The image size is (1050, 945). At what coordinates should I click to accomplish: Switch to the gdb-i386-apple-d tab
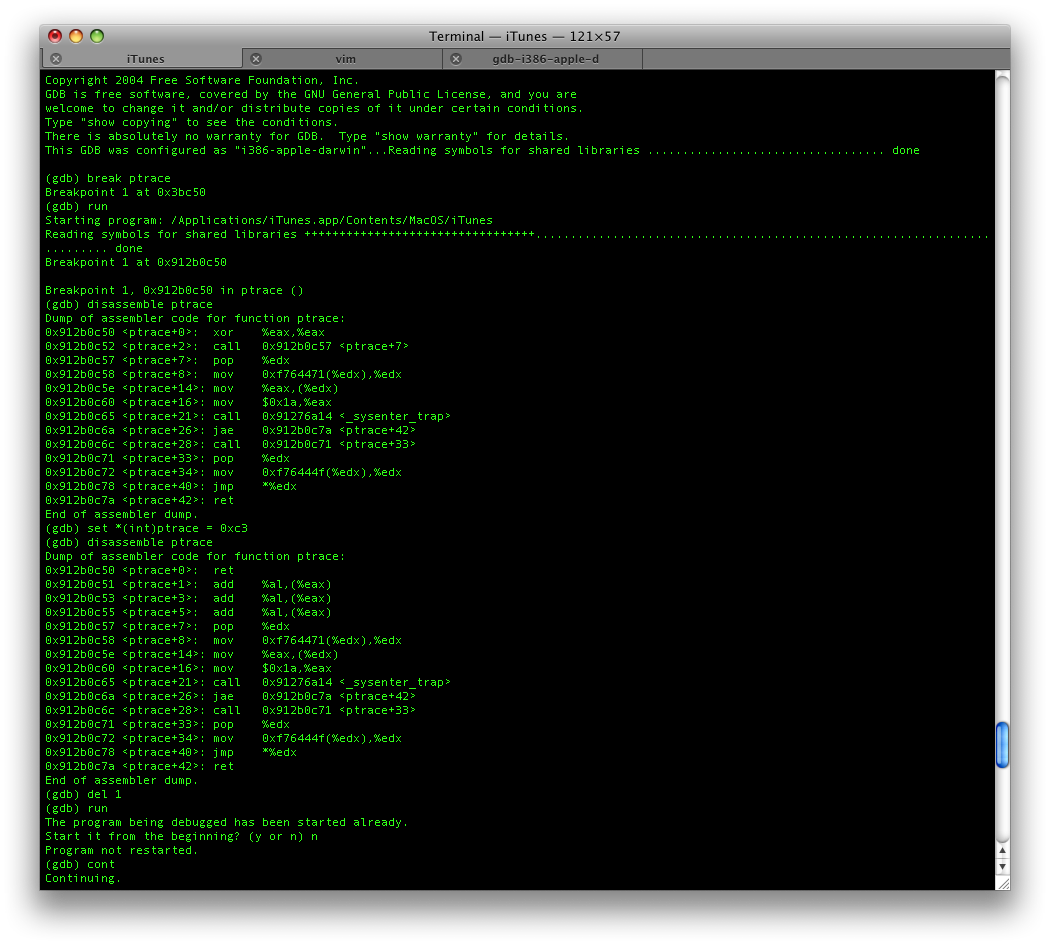click(544, 59)
